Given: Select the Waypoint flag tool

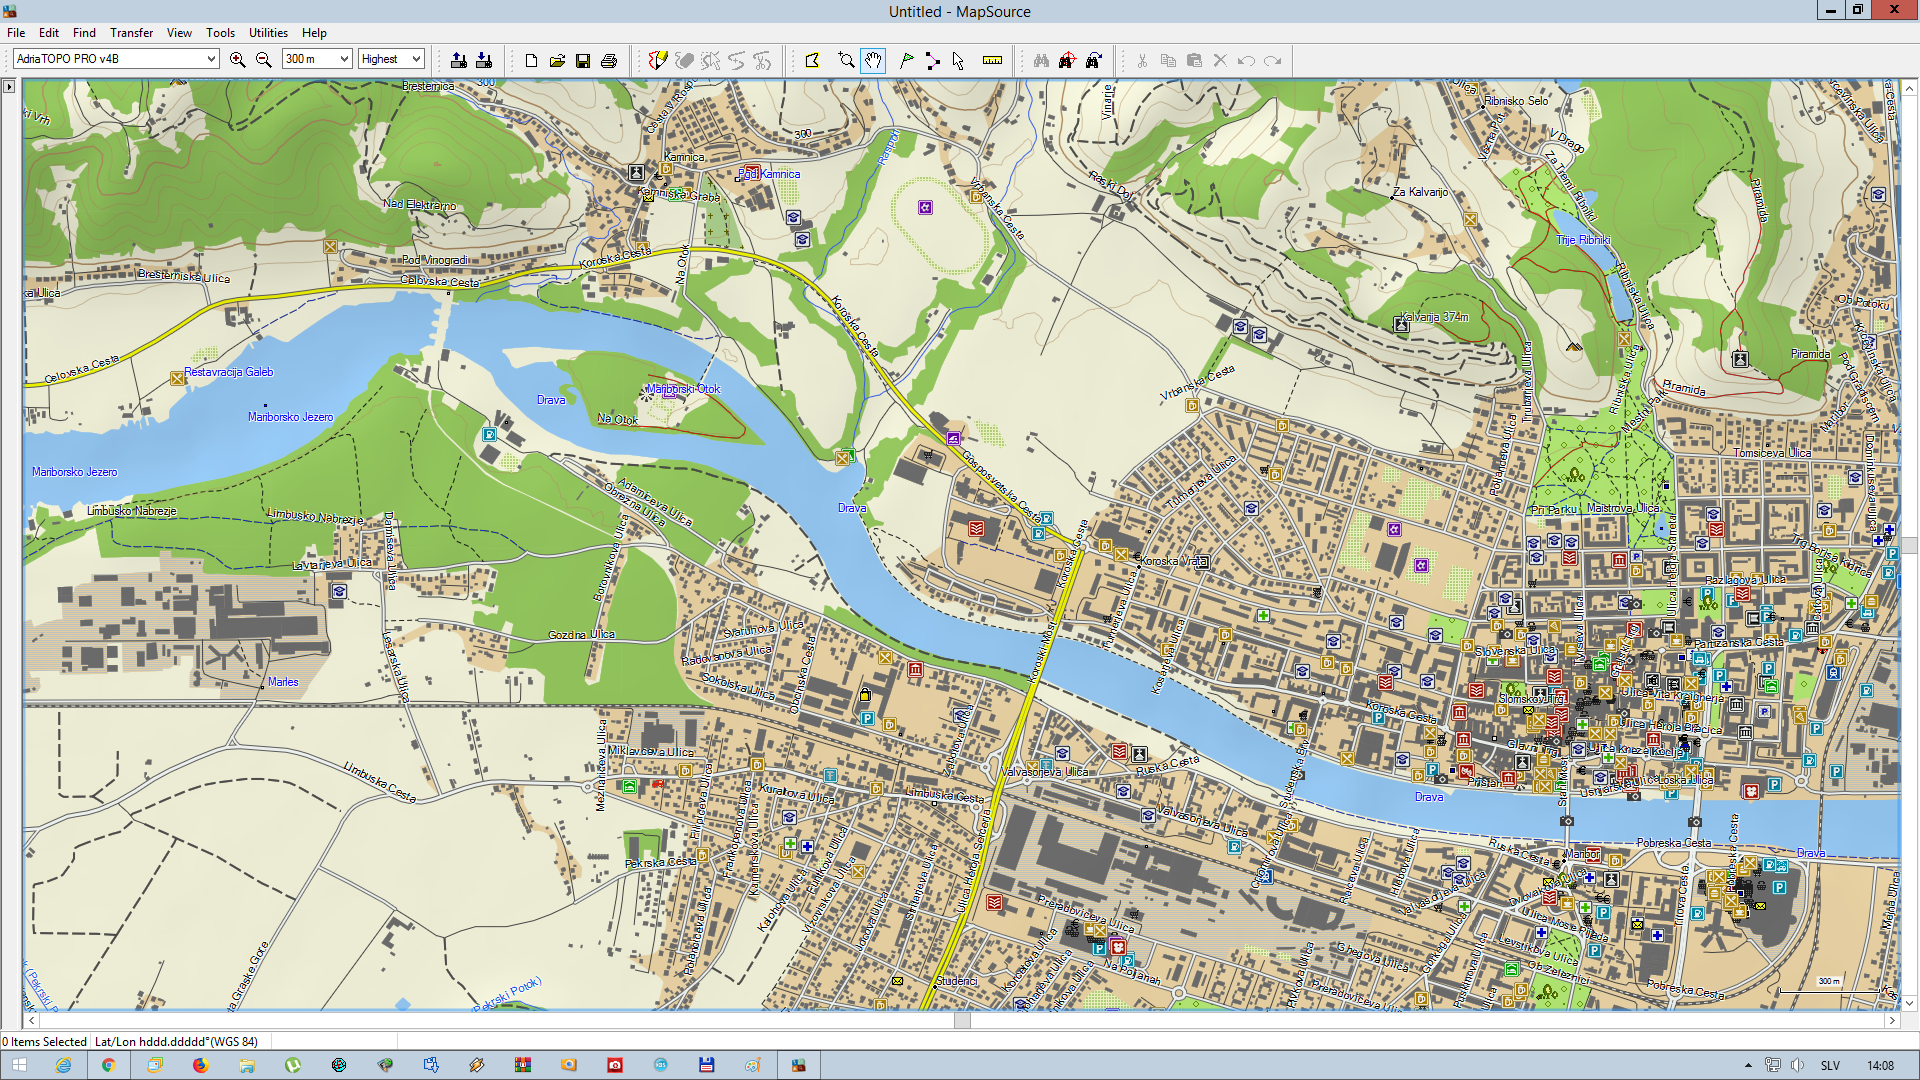Looking at the screenshot, I should click(x=907, y=60).
